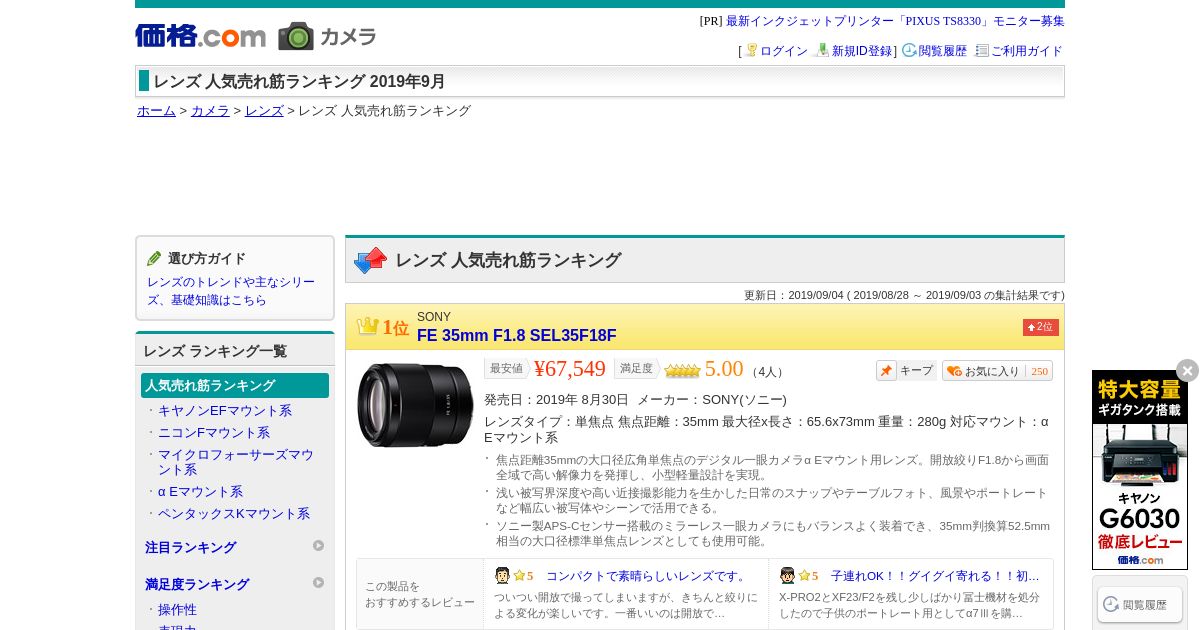Screen dimensions: 1200x630
Task: Open floating 閲覧履歴 button
Action: (1140, 604)
